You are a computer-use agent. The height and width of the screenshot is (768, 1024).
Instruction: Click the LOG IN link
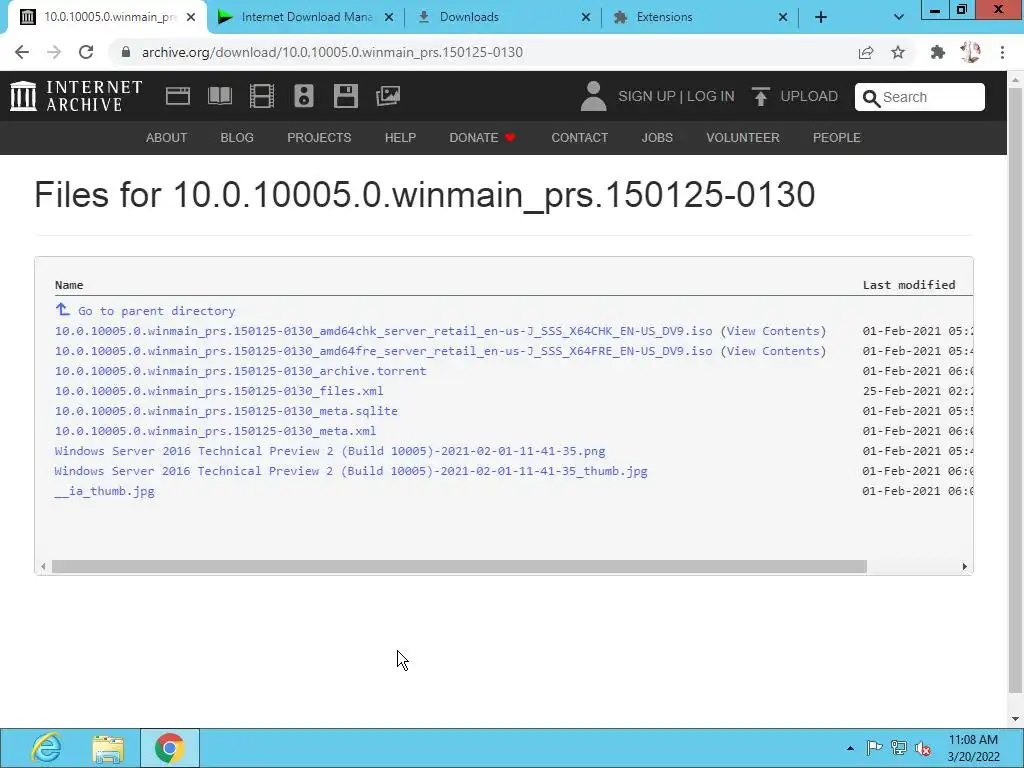[711, 96]
